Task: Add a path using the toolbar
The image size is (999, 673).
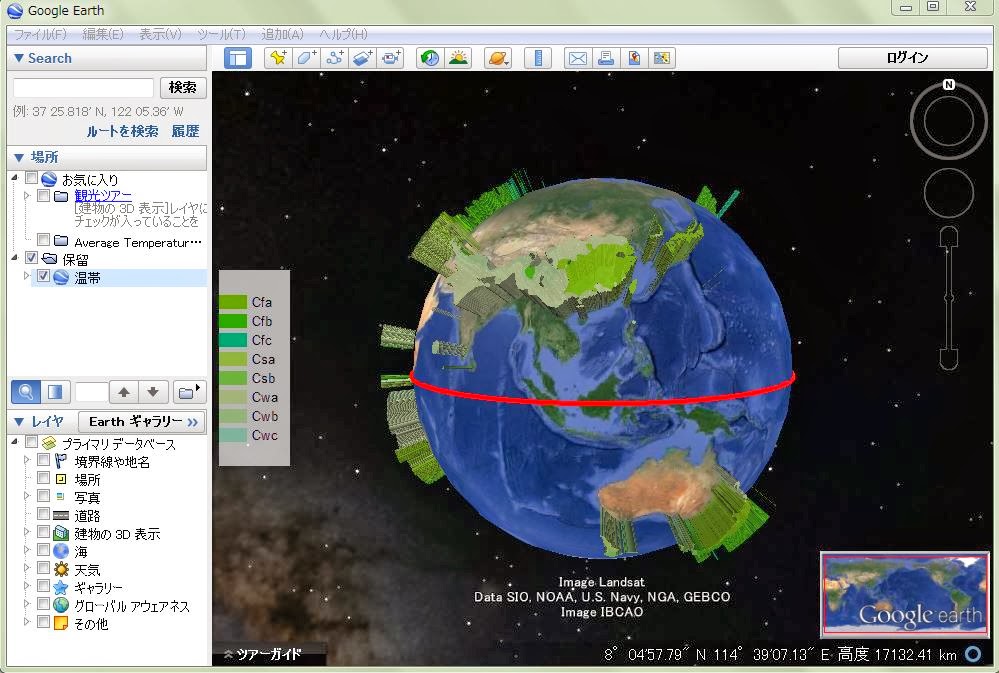Action: pyautogui.click(x=334, y=58)
